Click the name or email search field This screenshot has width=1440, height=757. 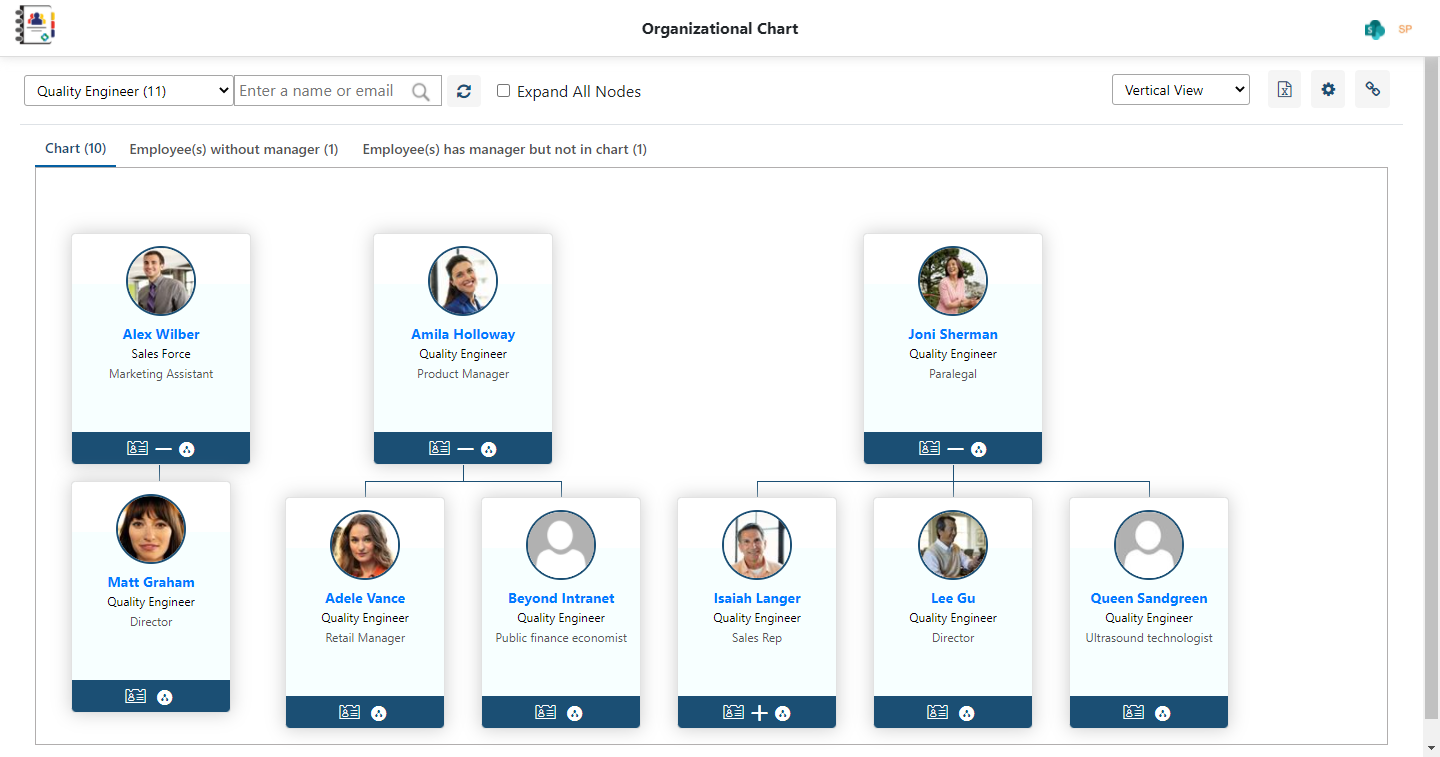pos(330,90)
